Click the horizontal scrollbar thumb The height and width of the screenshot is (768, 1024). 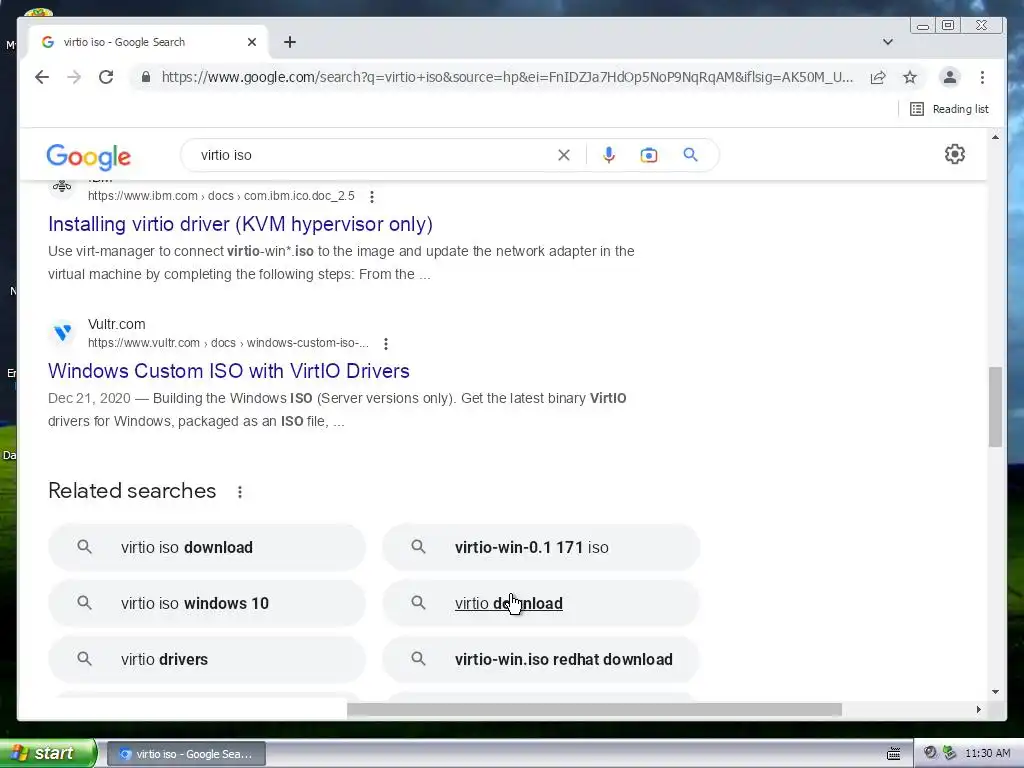[594, 710]
